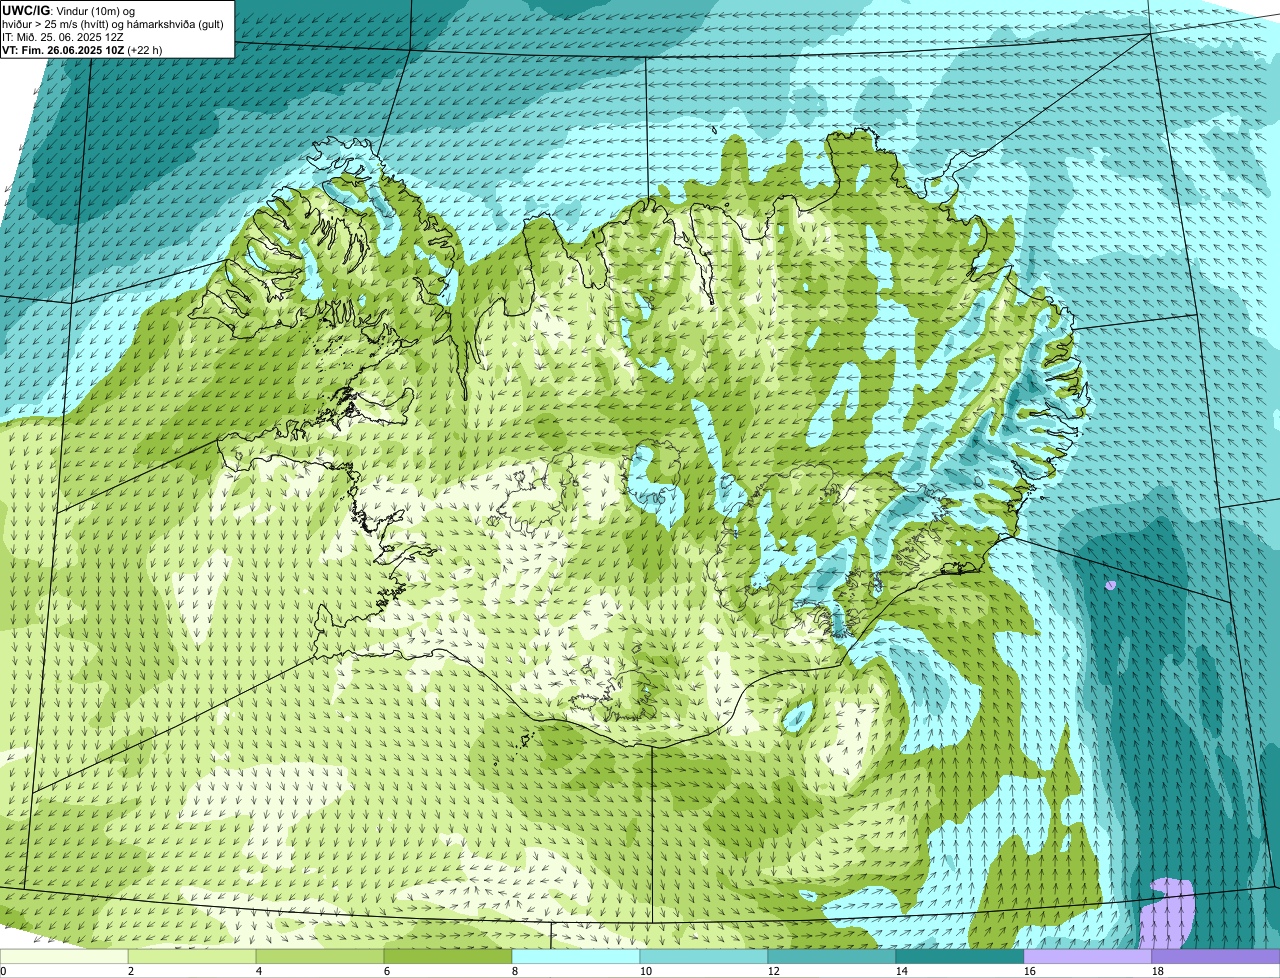Click the scale label '14'
The image size is (1280, 978).
tap(902, 971)
